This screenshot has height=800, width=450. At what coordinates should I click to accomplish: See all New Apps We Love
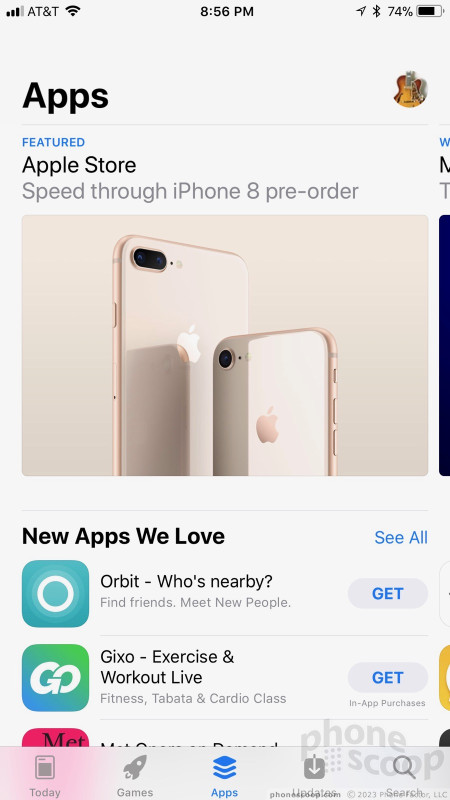401,537
